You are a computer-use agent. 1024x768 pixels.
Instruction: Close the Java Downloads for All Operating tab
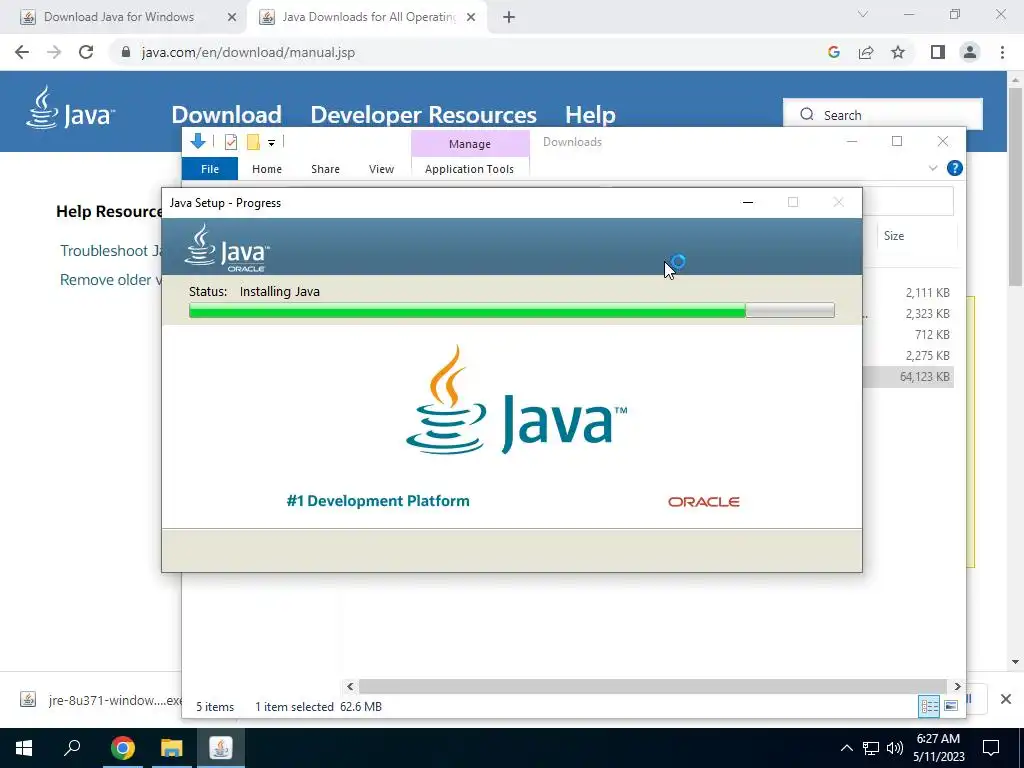(x=471, y=17)
